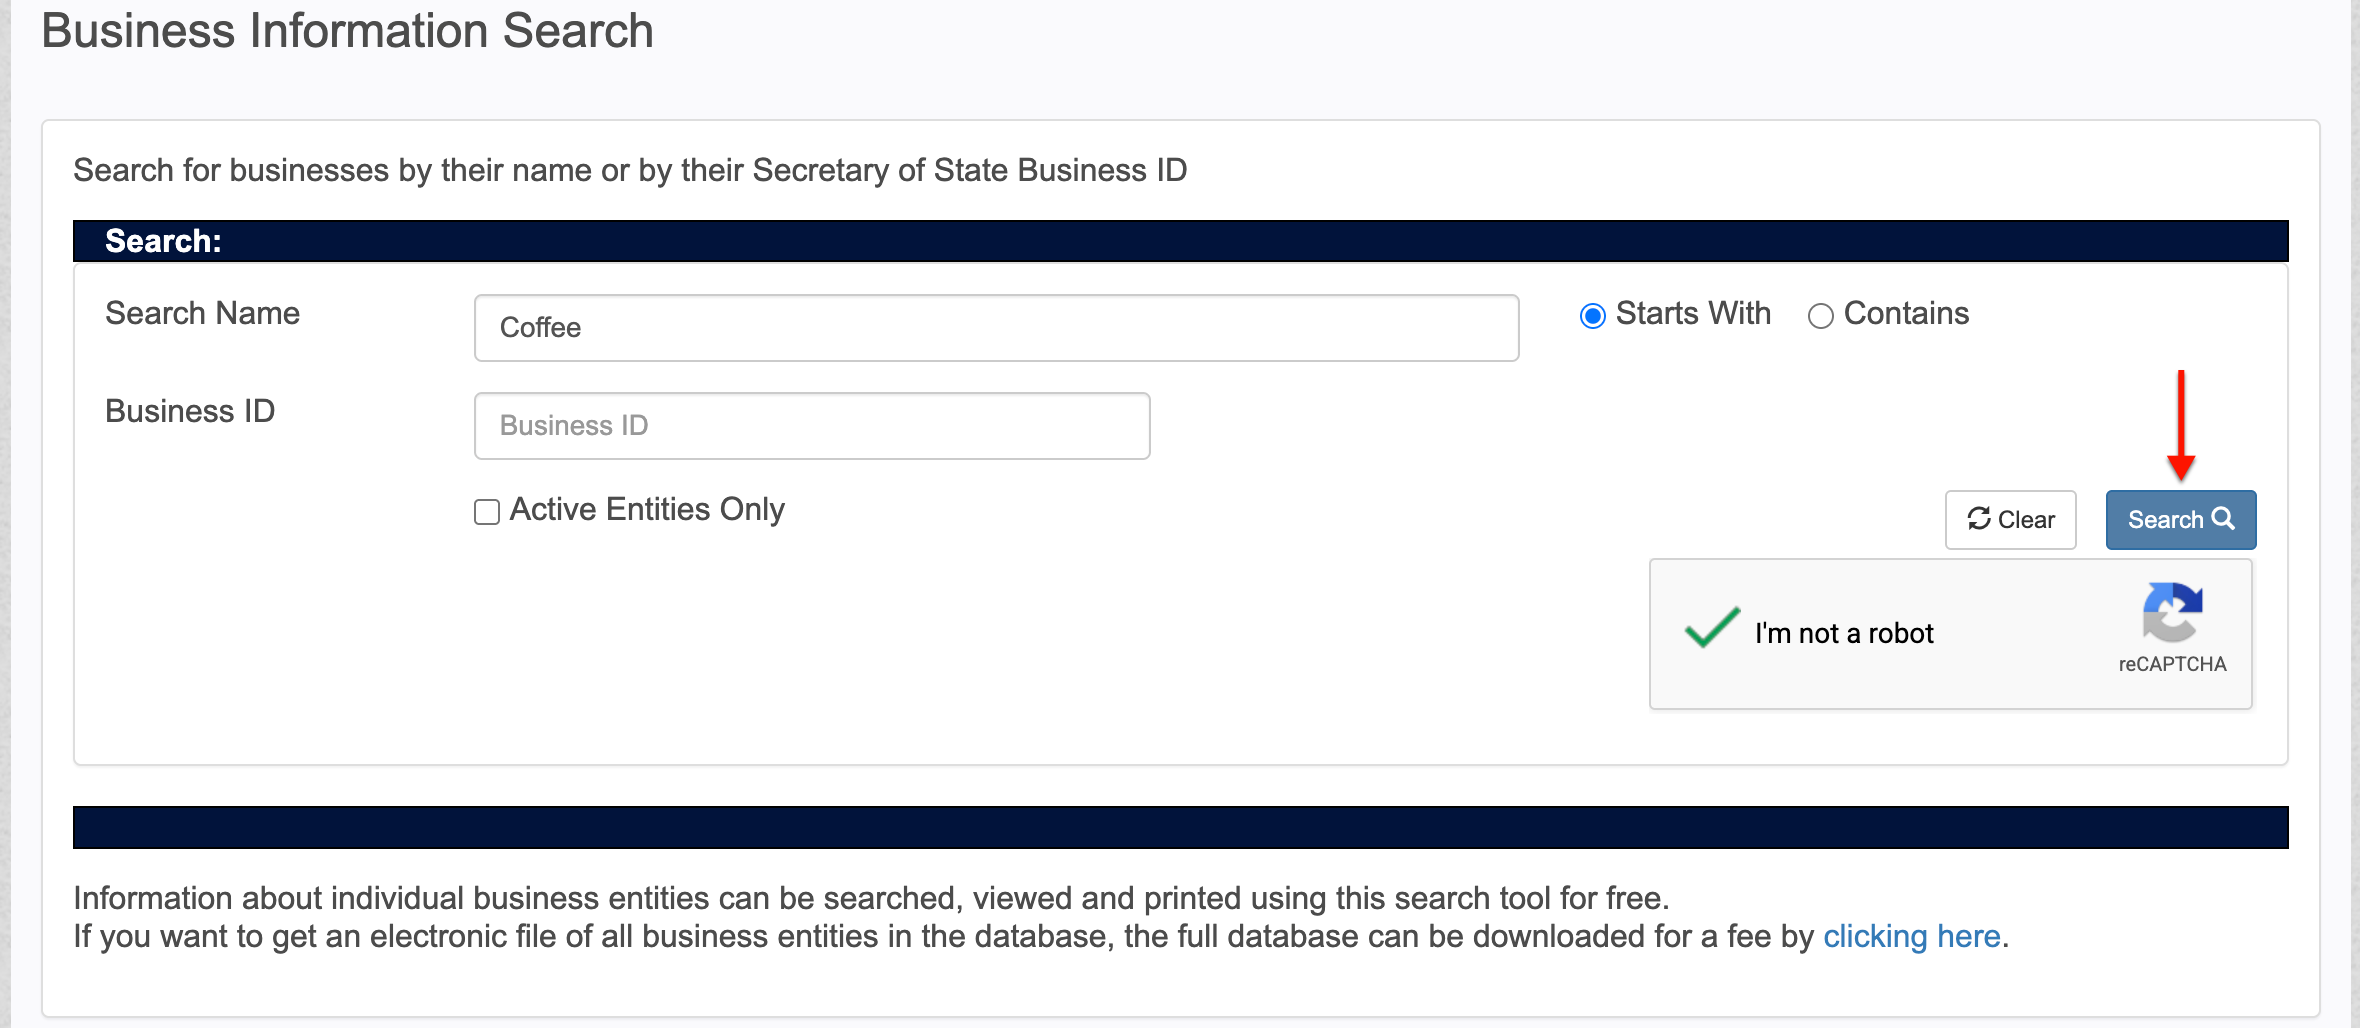The image size is (2360, 1028).
Task: Click the reCAPTCHA logo icon
Action: coord(2172,612)
